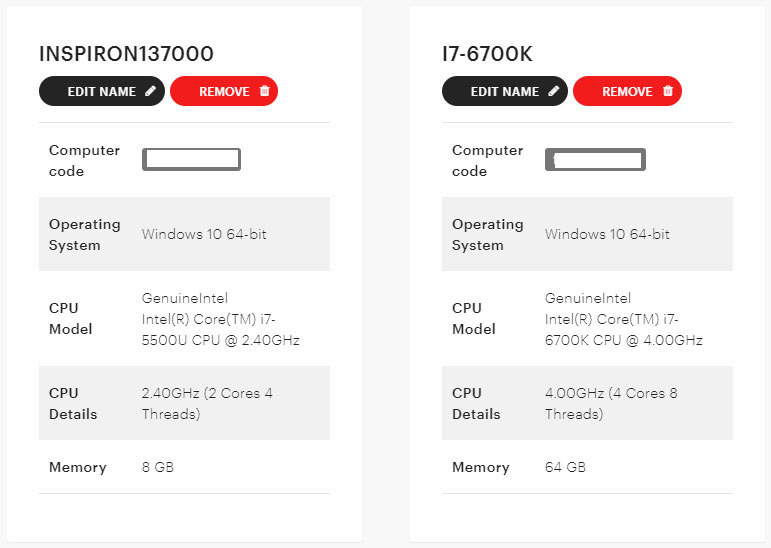The height and width of the screenshot is (548, 771).
Task: Click the 64 GB memory value
Action: [565, 467]
